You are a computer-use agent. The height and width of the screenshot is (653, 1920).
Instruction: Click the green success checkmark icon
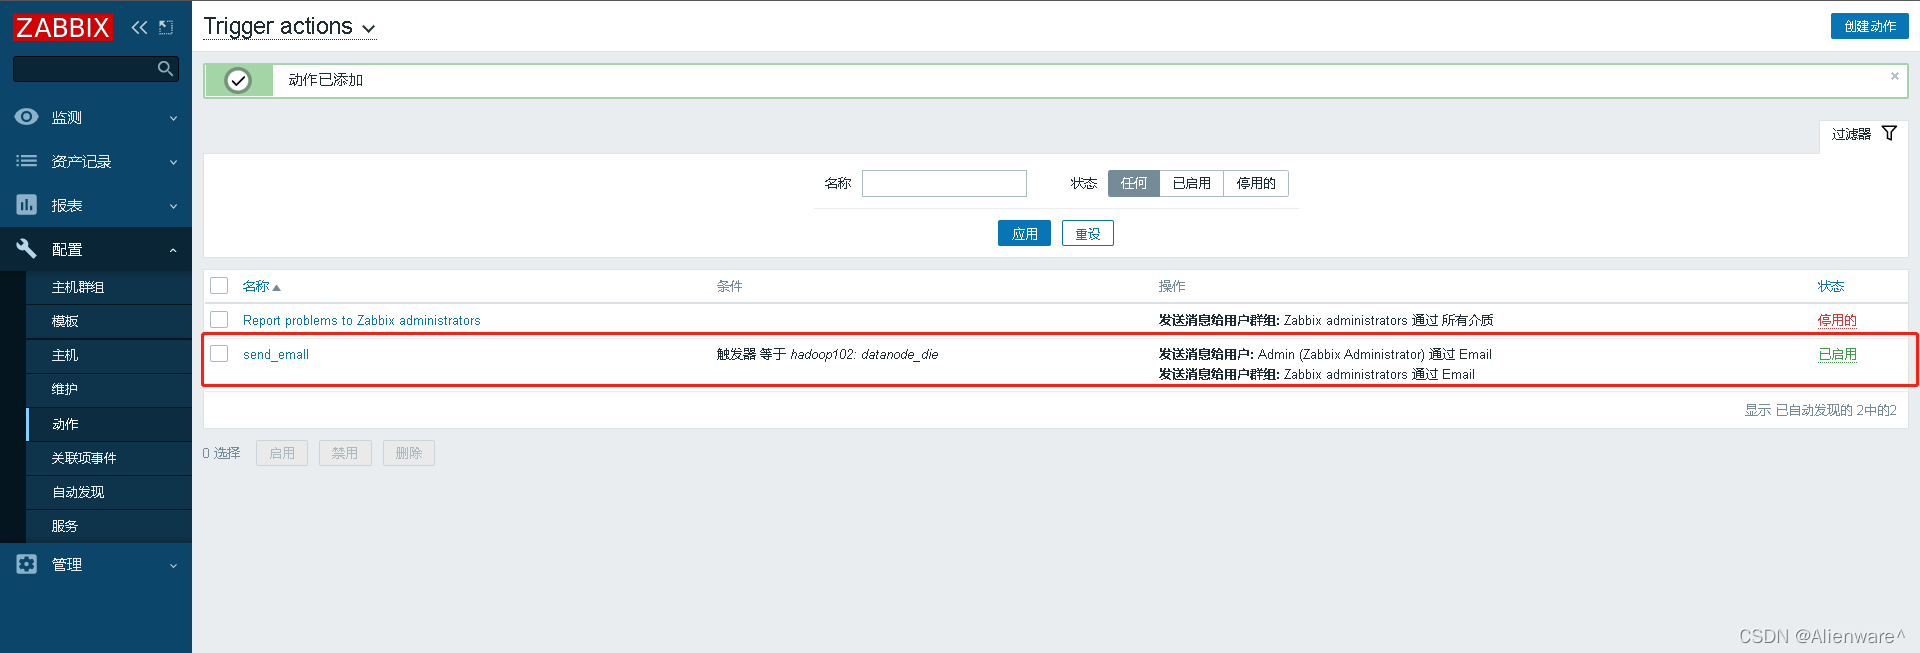point(238,80)
